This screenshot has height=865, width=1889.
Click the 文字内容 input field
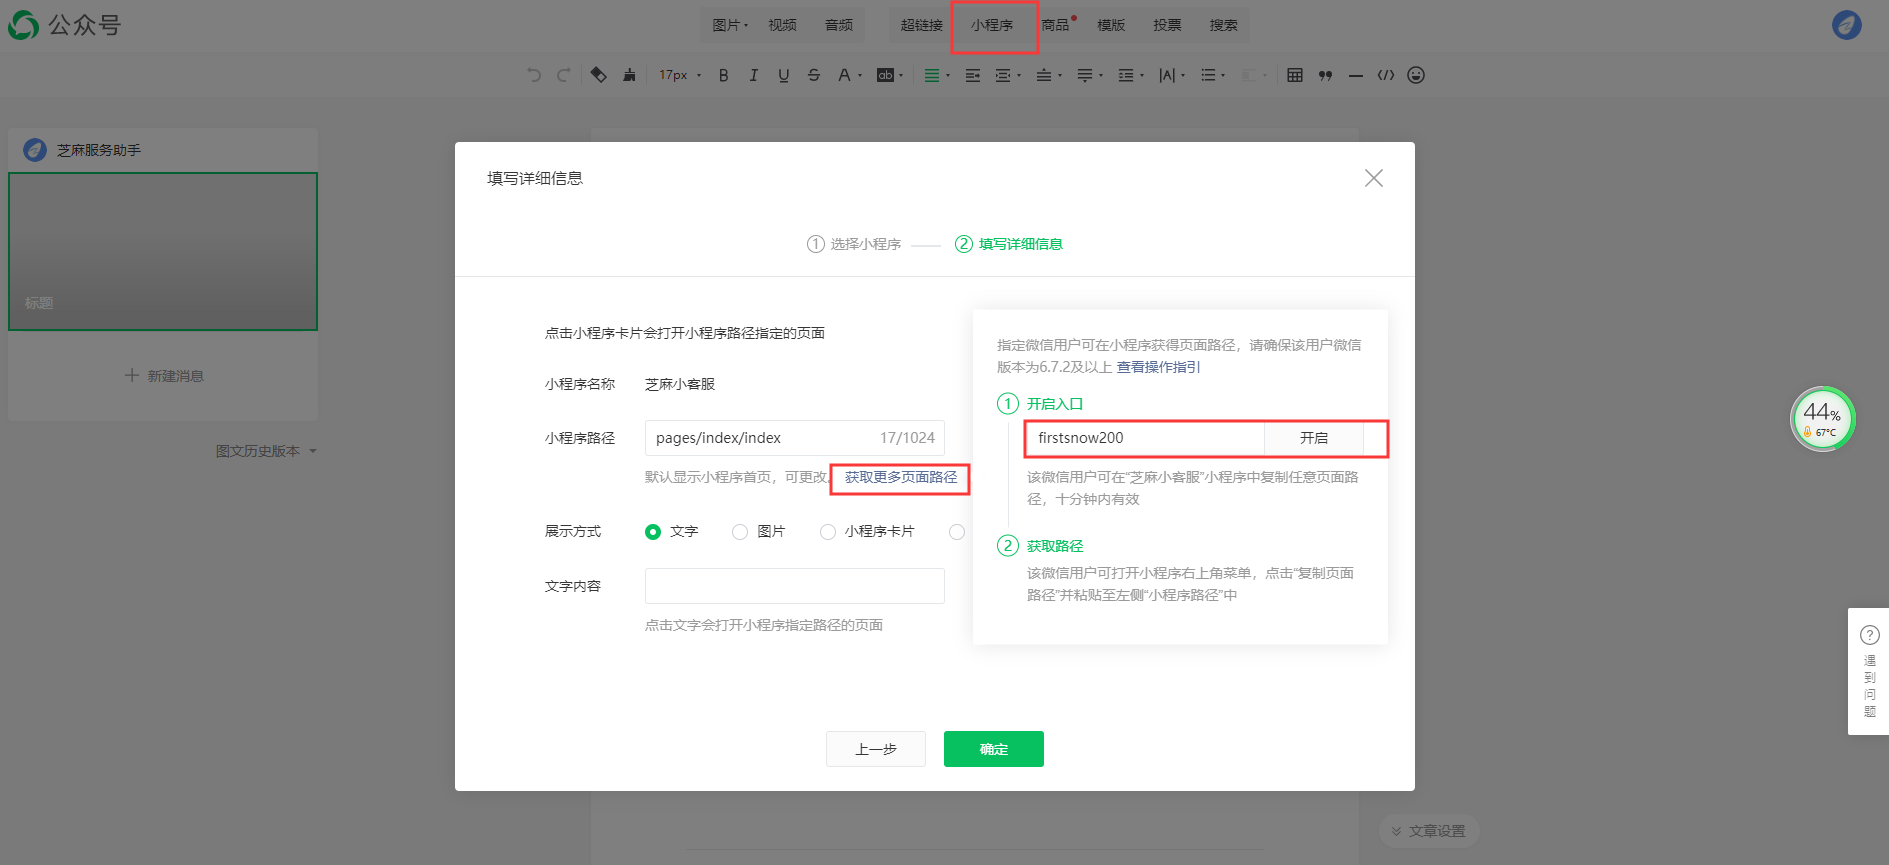795,586
